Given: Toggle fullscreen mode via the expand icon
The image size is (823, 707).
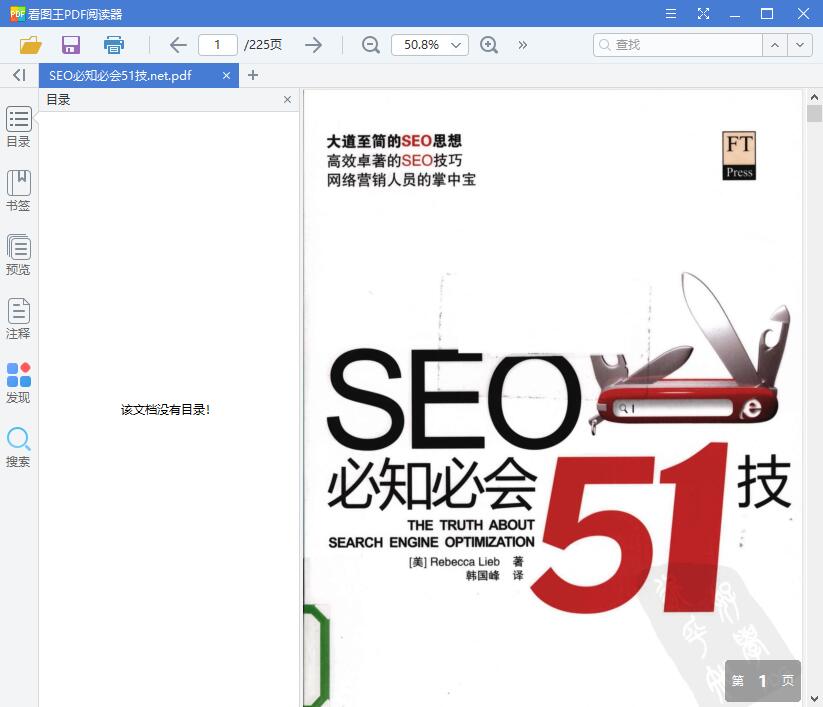Looking at the screenshot, I should click(703, 14).
